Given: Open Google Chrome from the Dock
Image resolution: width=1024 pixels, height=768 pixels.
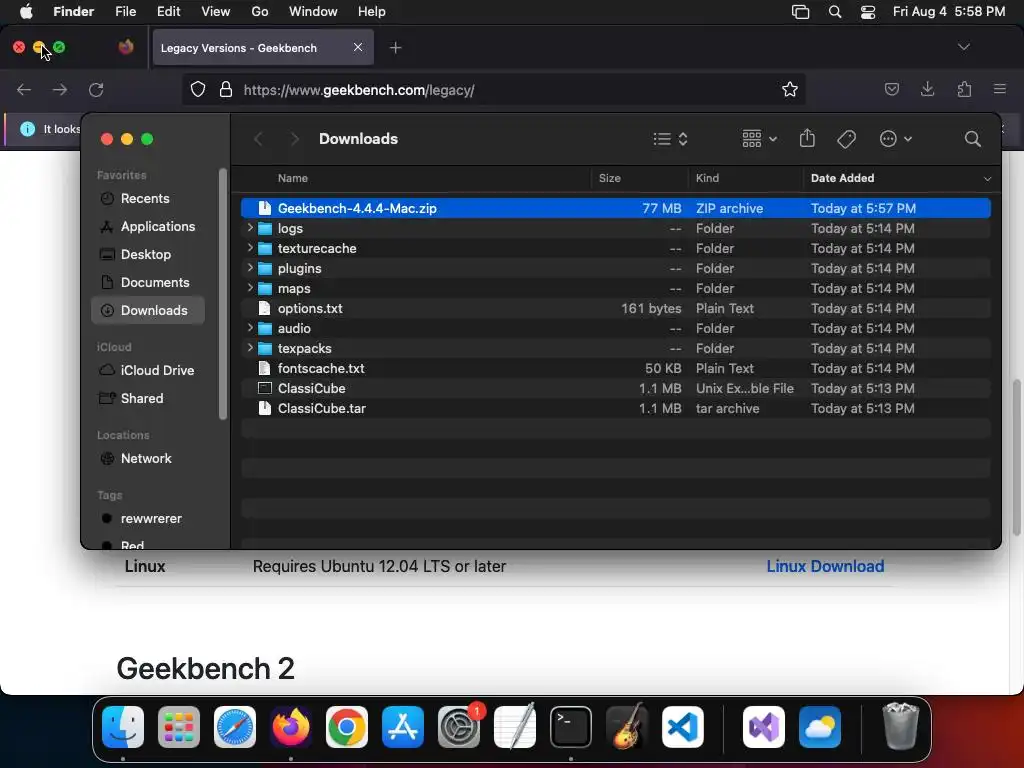Looking at the screenshot, I should pyautogui.click(x=347, y=726).
